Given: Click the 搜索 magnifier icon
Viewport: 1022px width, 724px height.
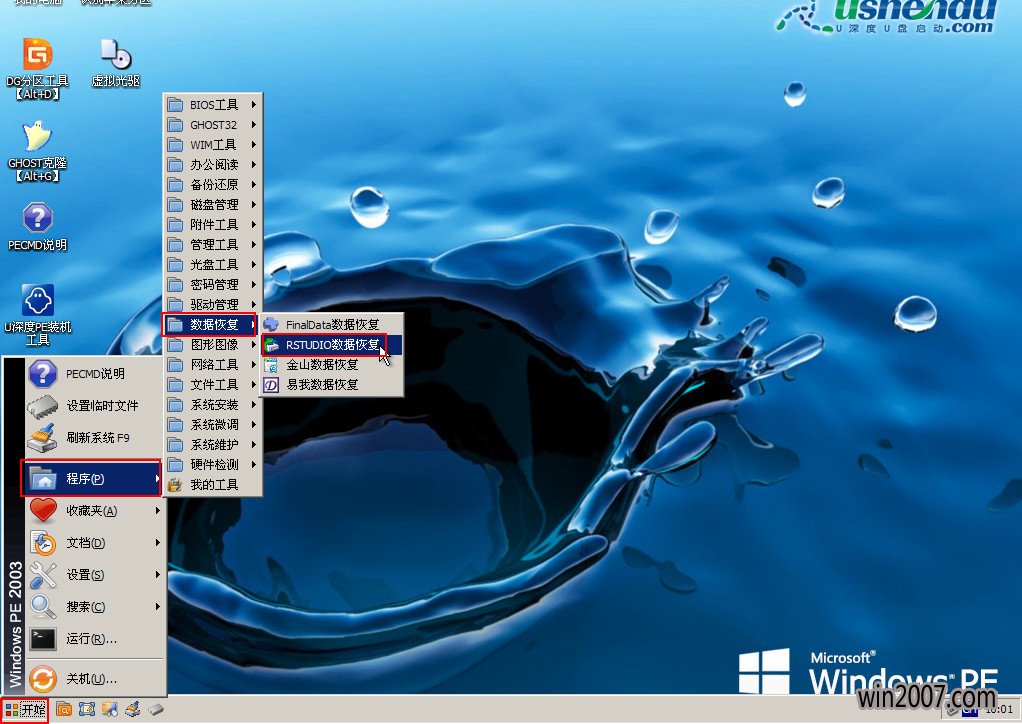Looking at the screenshot, I should point(43,607).
